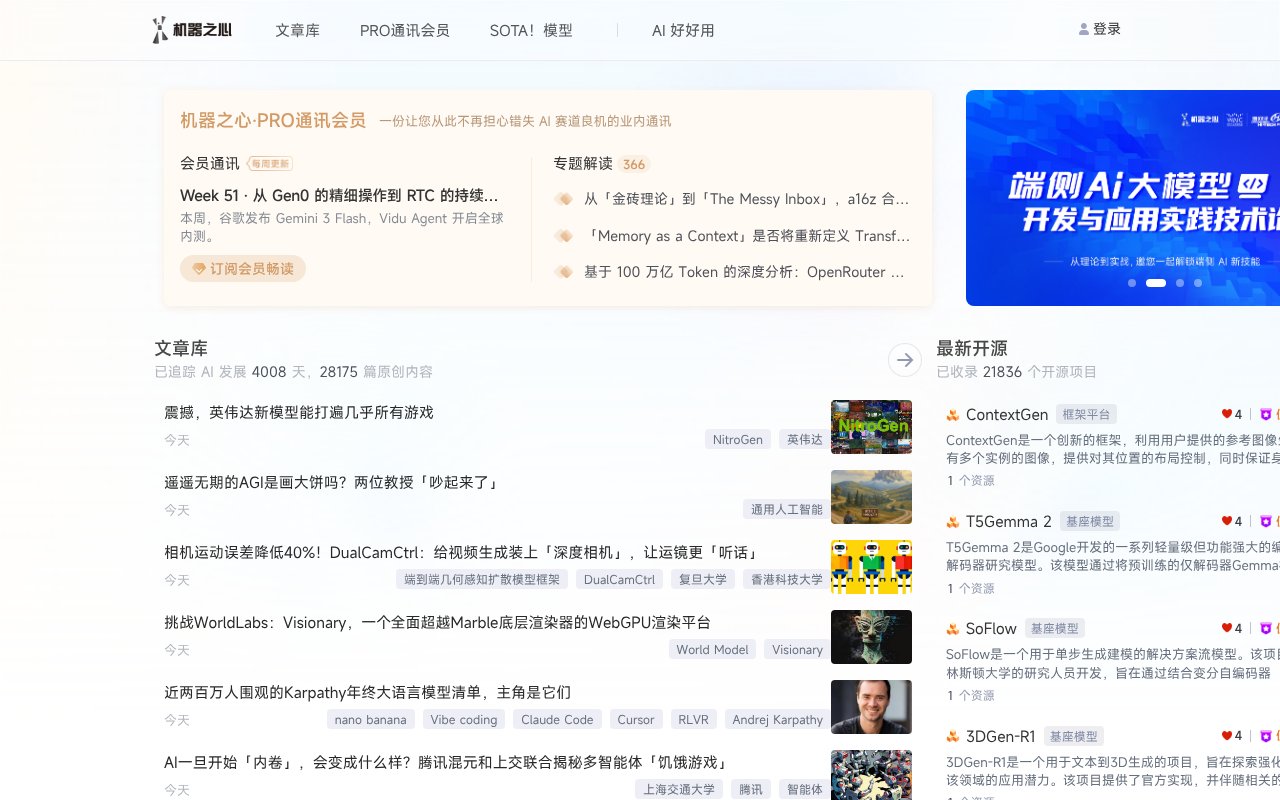Click the circular arrow beside 文章库 section

pos(904,360)
